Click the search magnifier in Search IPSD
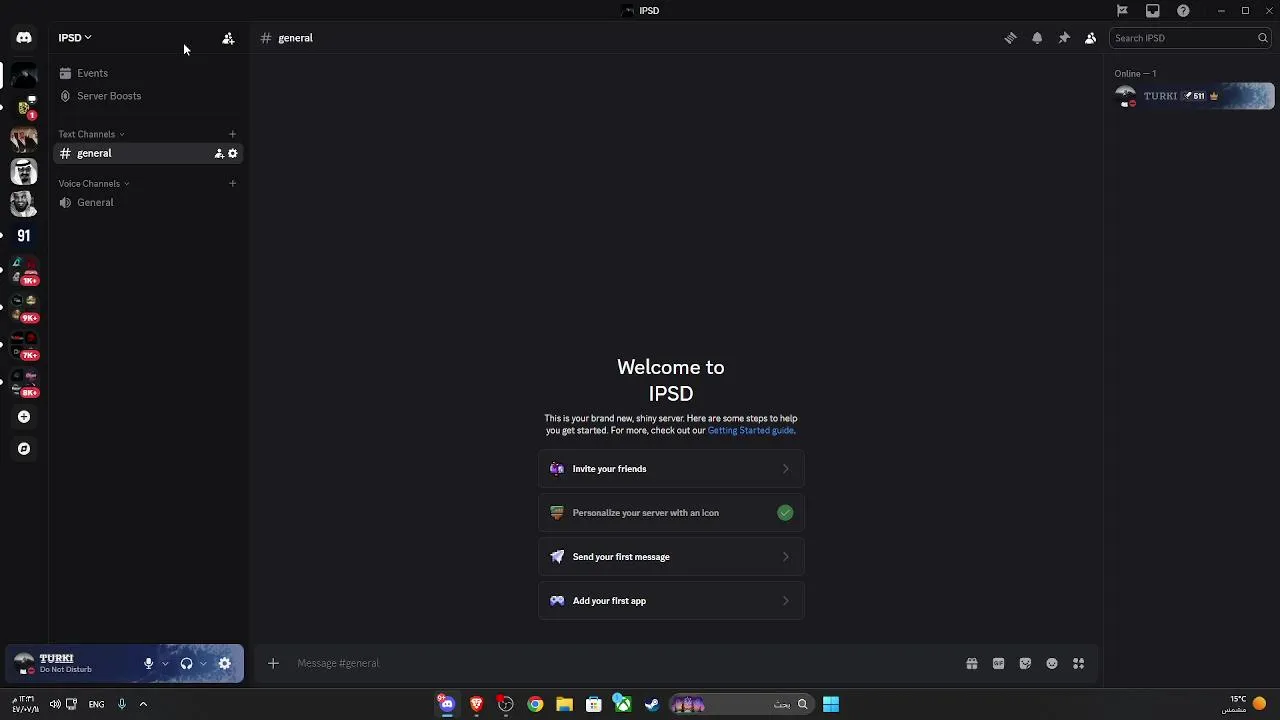This screenshot has height=720, width=1280. coord(1263,38)
